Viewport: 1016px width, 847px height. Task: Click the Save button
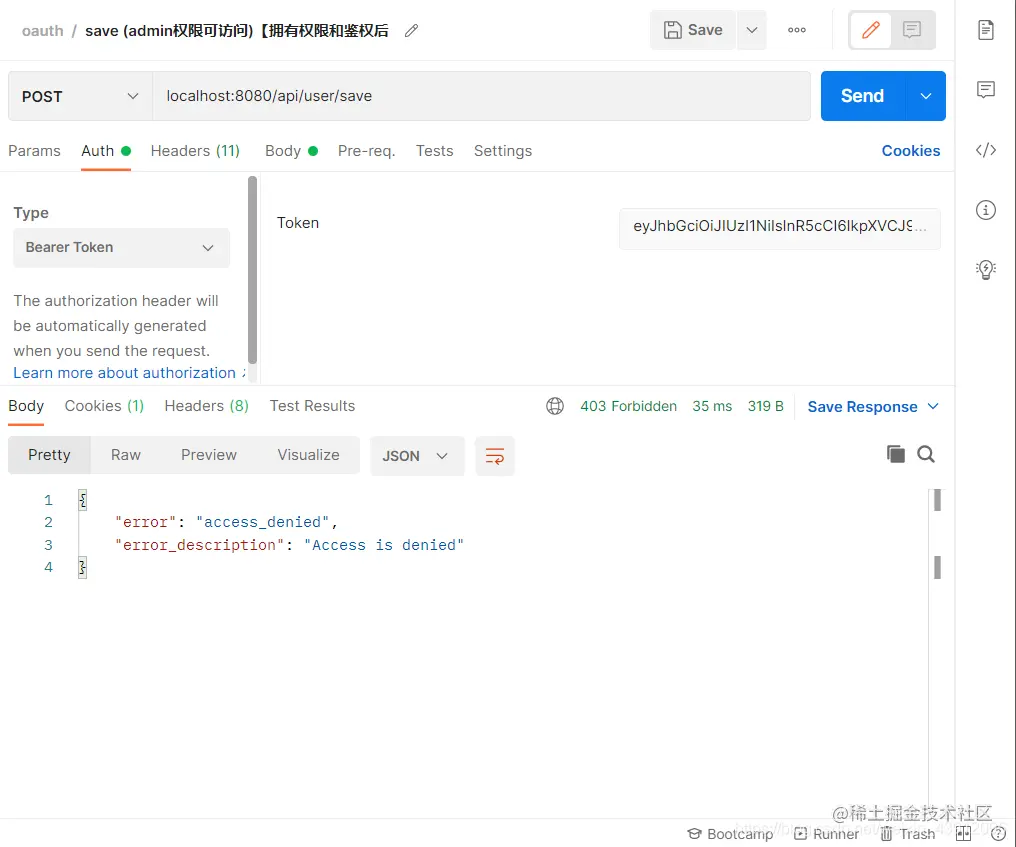[693, 30]
